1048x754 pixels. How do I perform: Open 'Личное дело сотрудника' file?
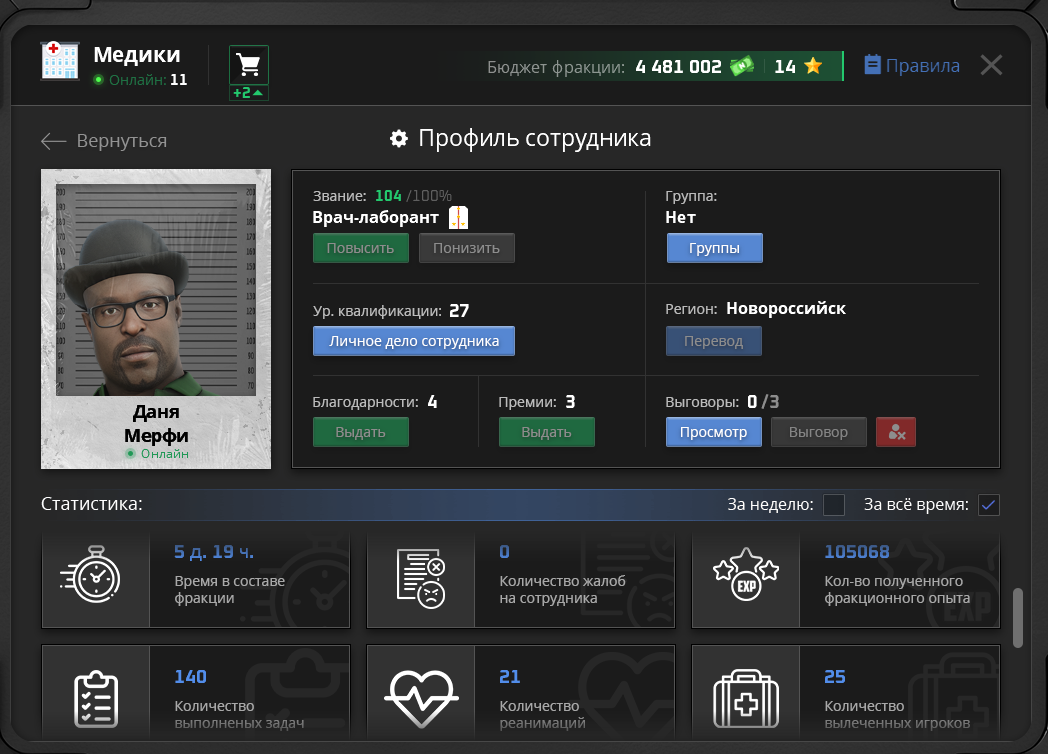413,341
